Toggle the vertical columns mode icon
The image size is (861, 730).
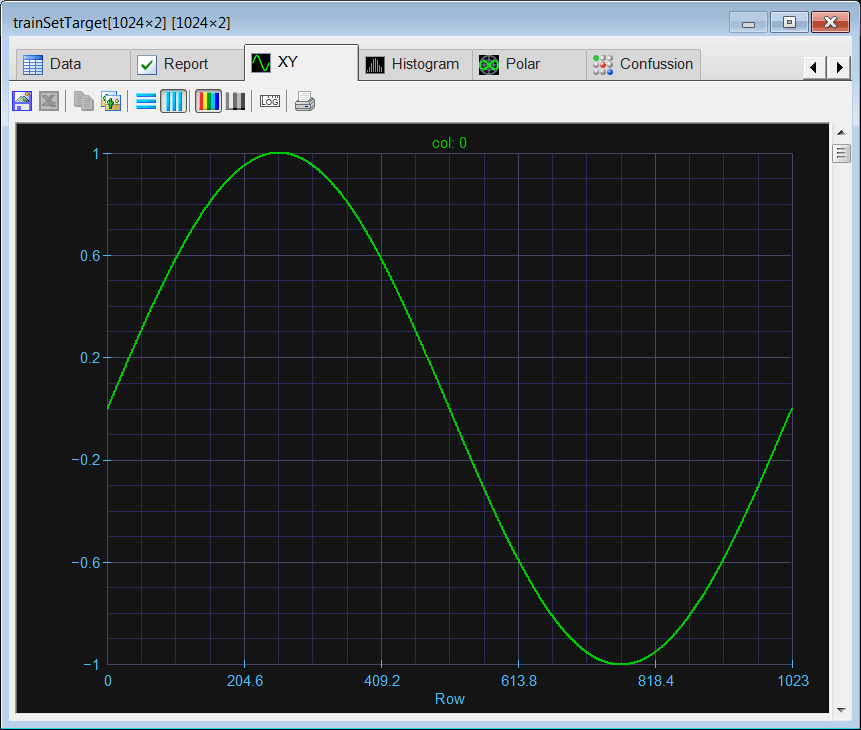pyautogui.click(x=174, y=101)
